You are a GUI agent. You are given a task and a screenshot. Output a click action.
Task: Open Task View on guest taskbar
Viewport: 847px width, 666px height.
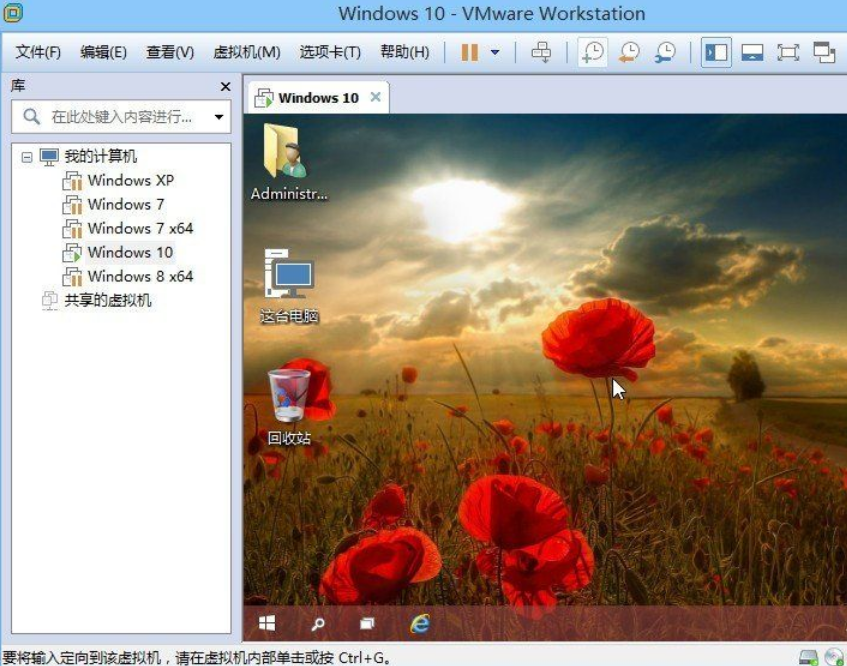(367, 624)
